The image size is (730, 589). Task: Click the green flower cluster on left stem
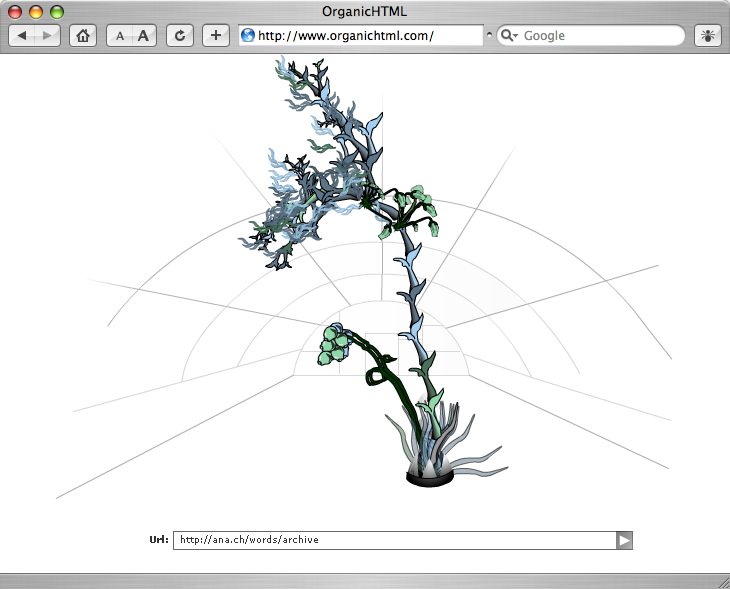(334, 344)
